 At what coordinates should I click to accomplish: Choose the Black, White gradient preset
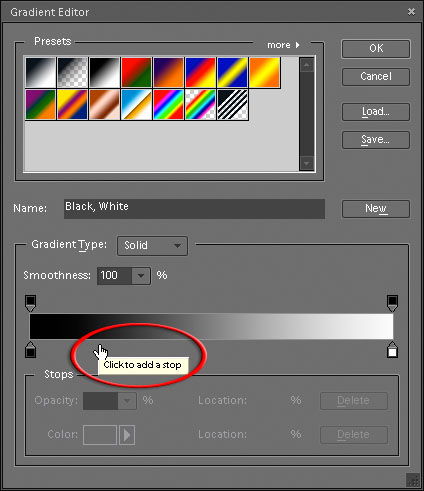tap(104, 73)
